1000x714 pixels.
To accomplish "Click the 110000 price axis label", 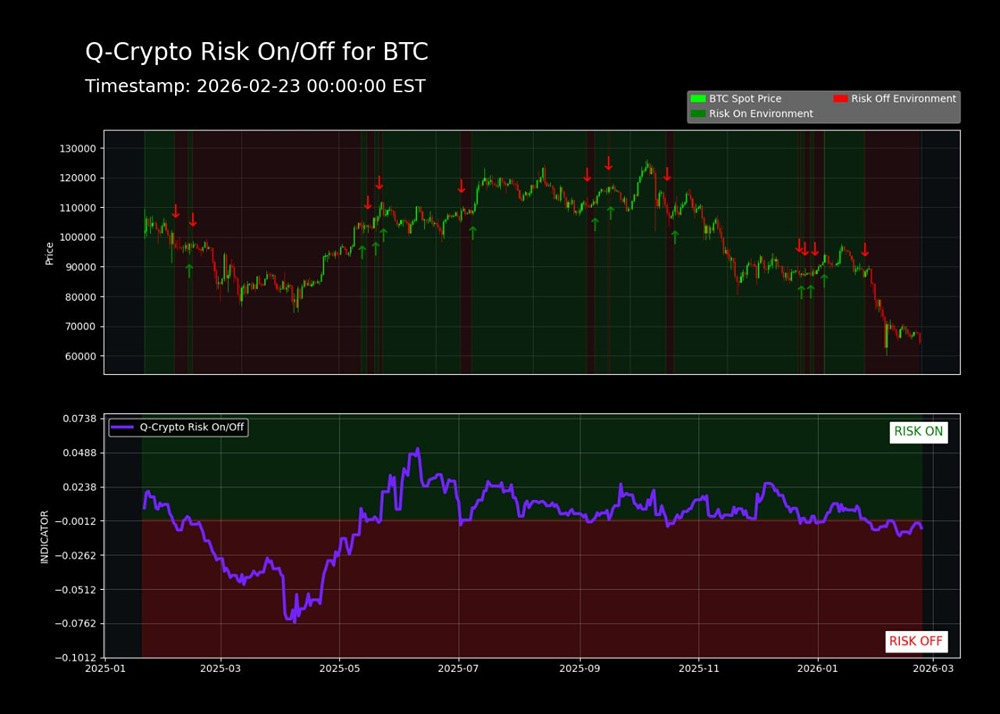I will coord(77,208).
